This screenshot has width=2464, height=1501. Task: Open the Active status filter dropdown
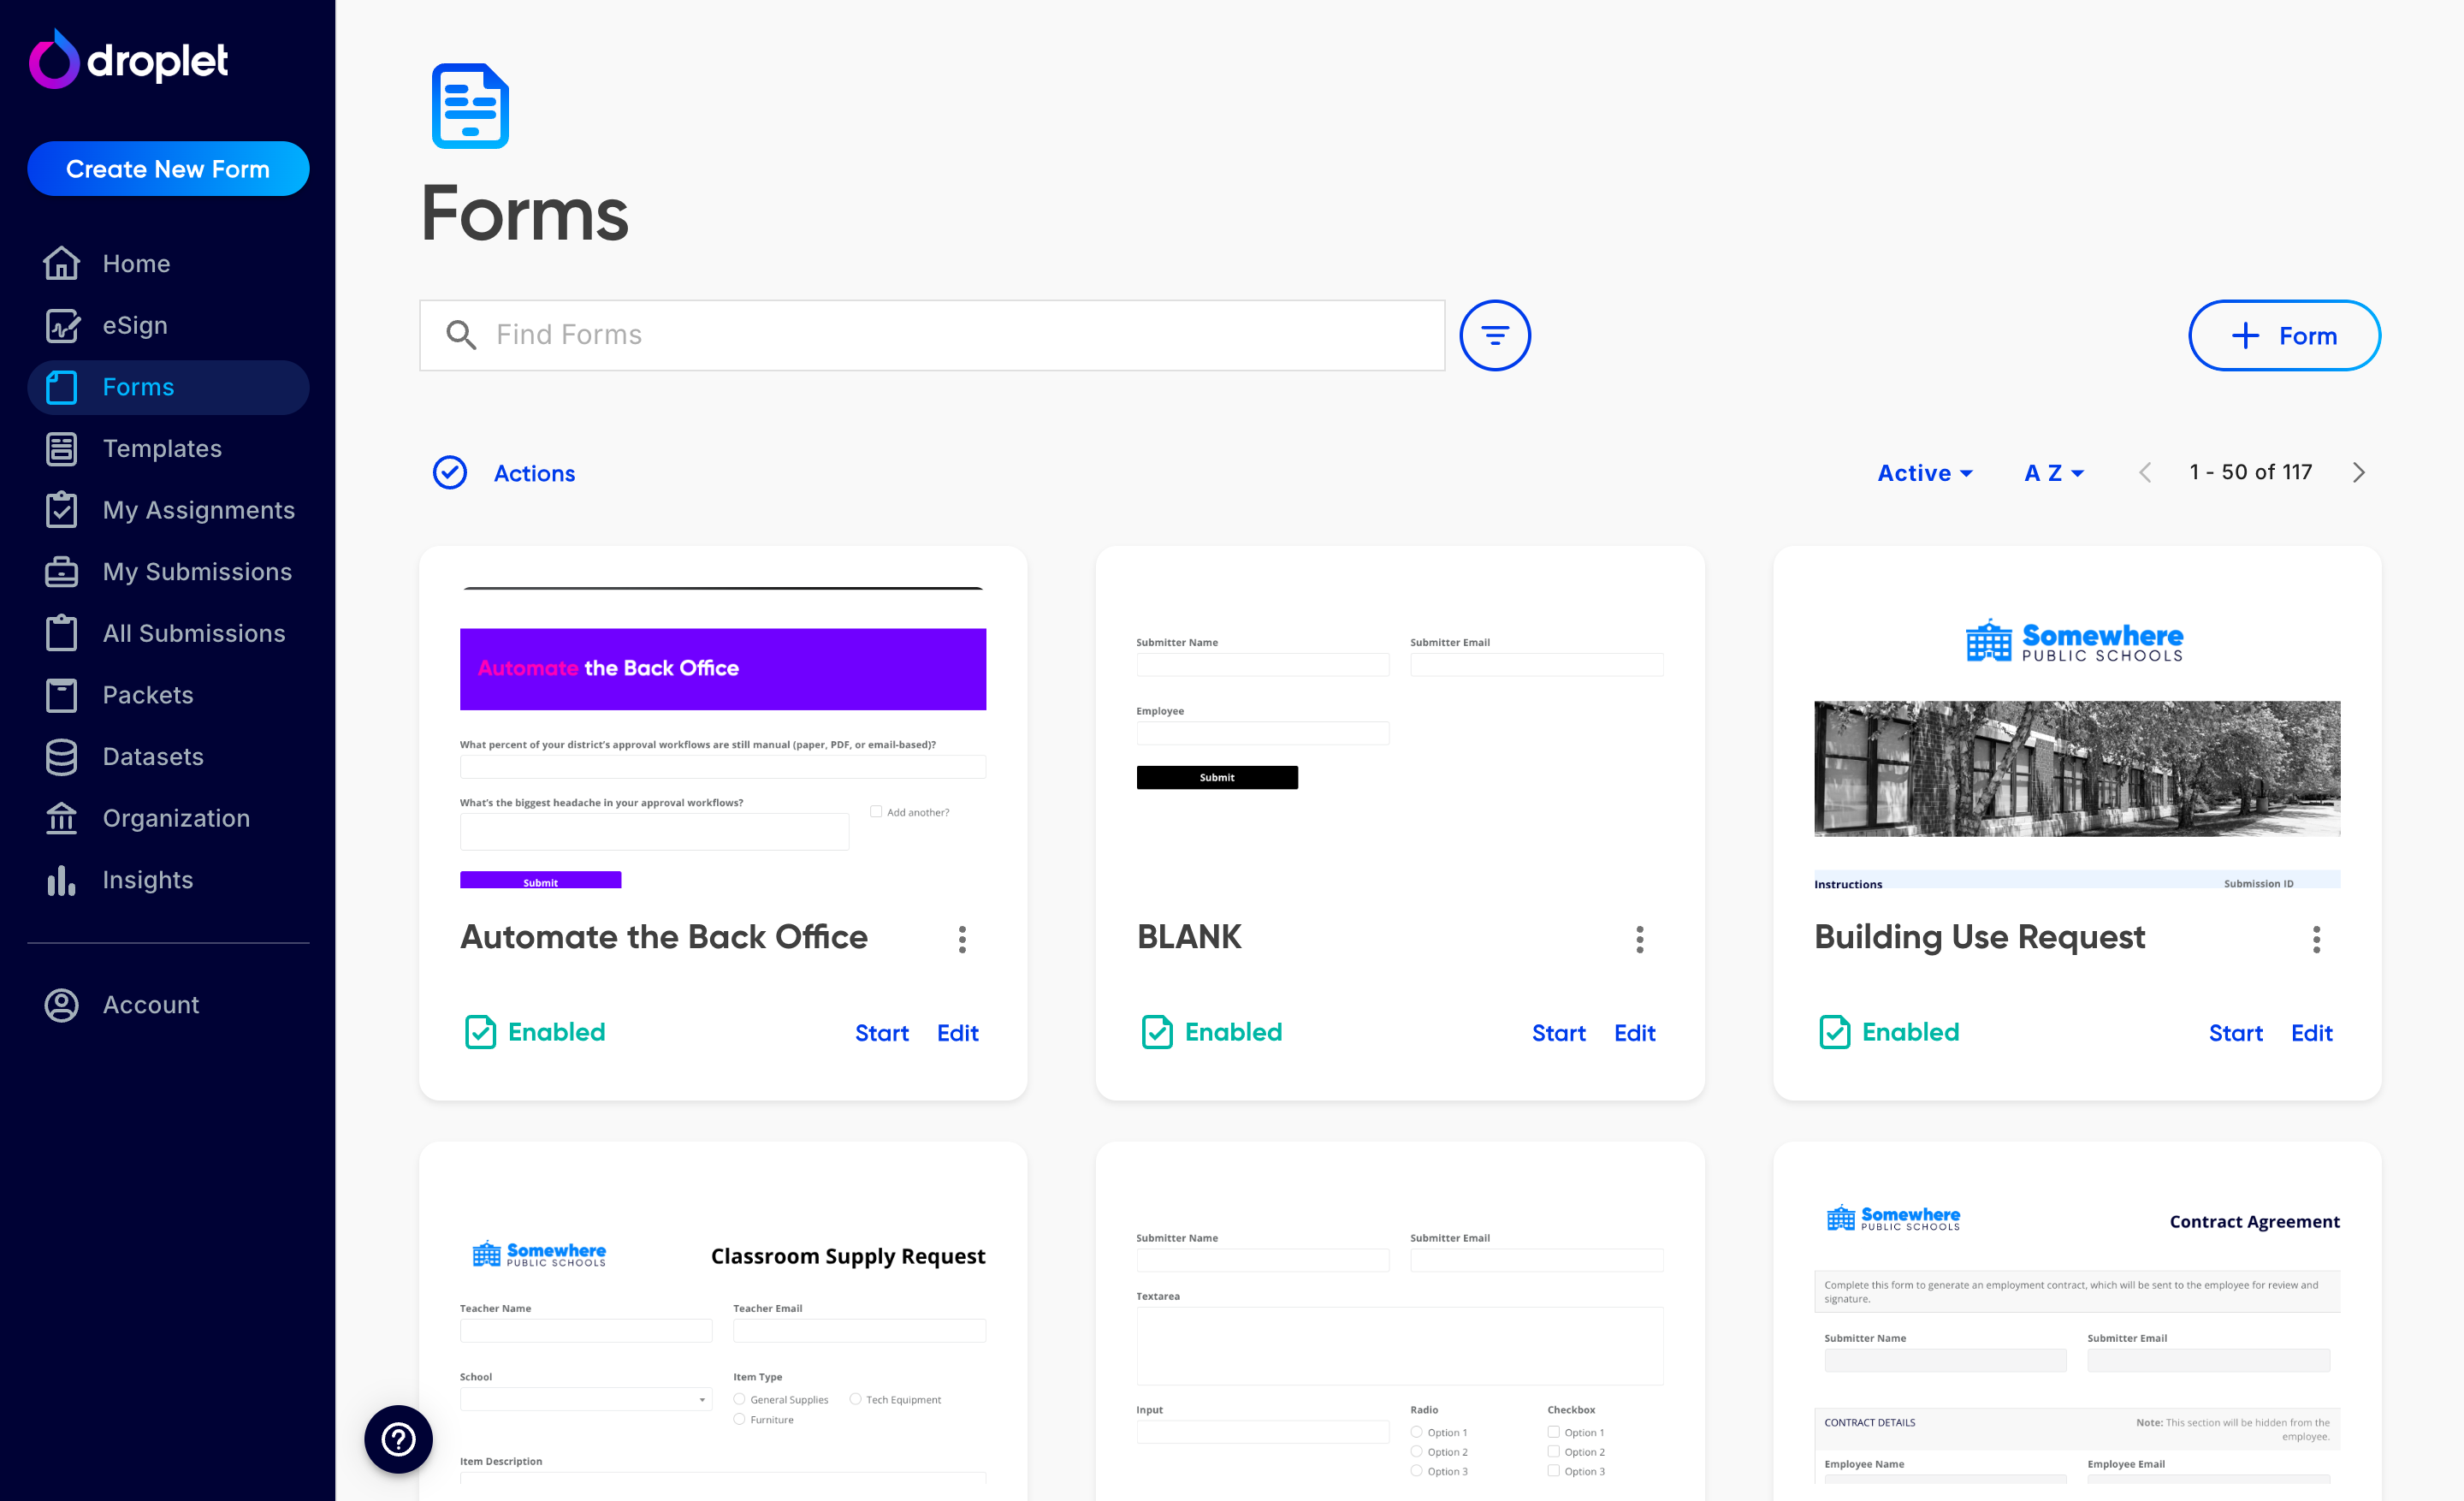coord(1925,473)
